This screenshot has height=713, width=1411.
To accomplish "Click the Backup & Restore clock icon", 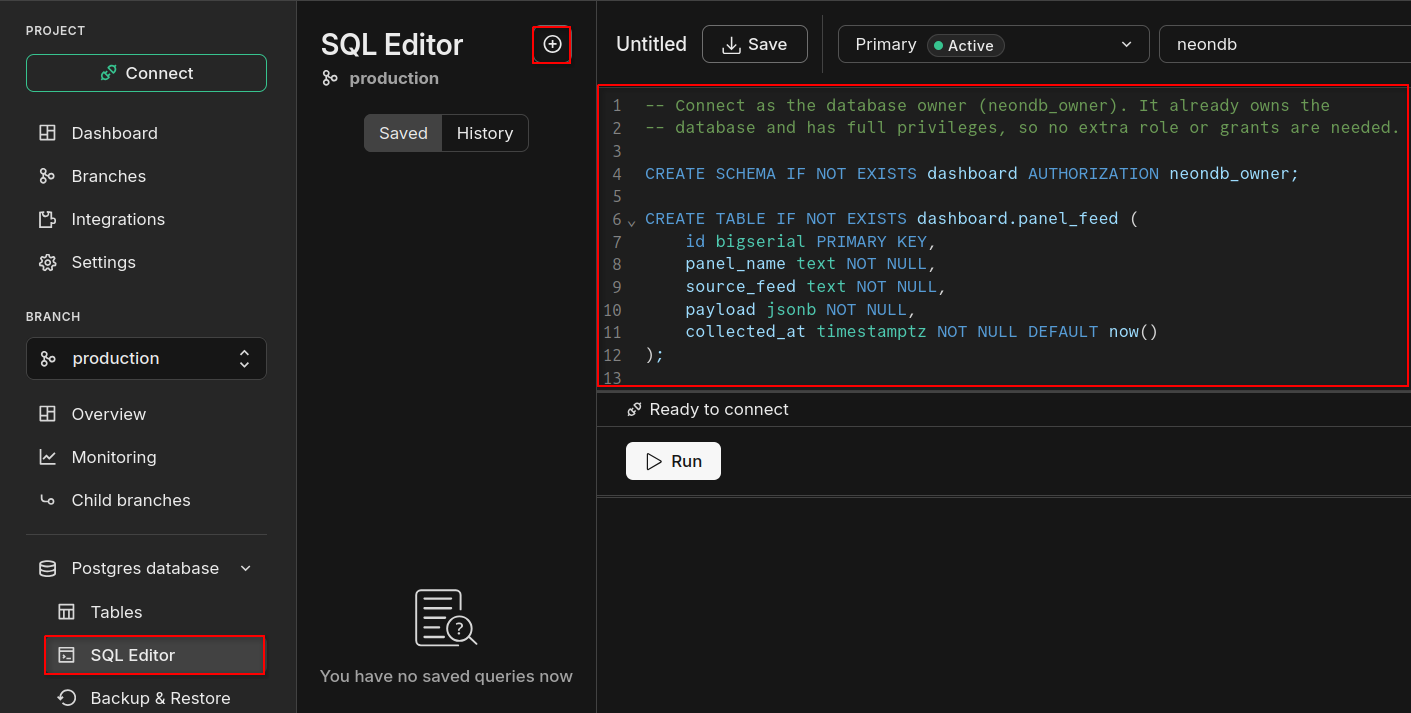I will pyautogui.click(x=67, y=698).
